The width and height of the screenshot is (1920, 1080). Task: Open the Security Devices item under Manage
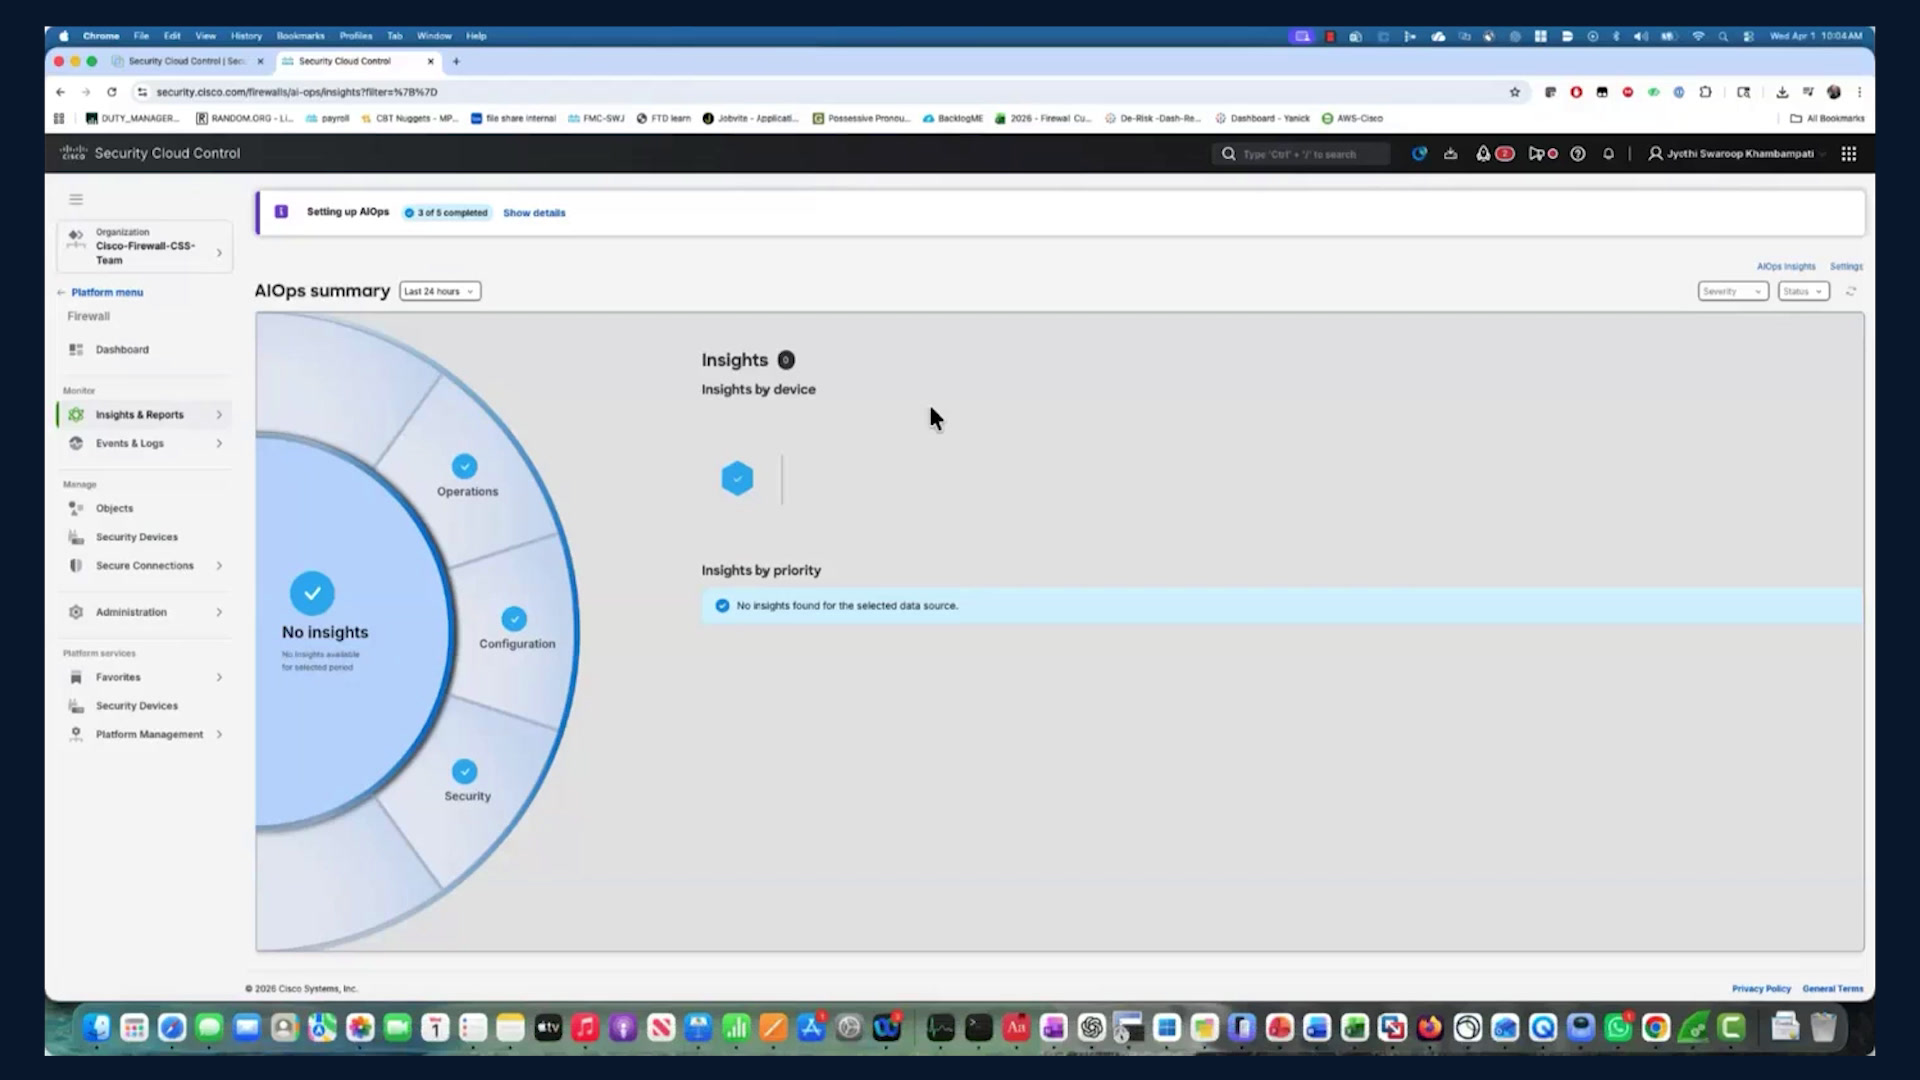tap(136, 537)
